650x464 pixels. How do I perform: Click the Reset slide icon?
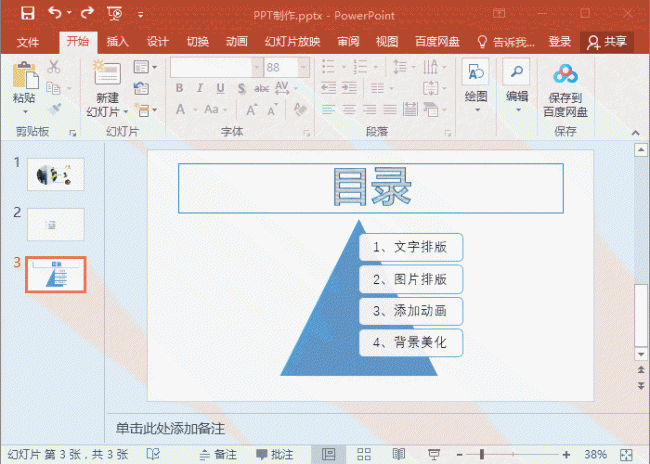click(141, 88)
